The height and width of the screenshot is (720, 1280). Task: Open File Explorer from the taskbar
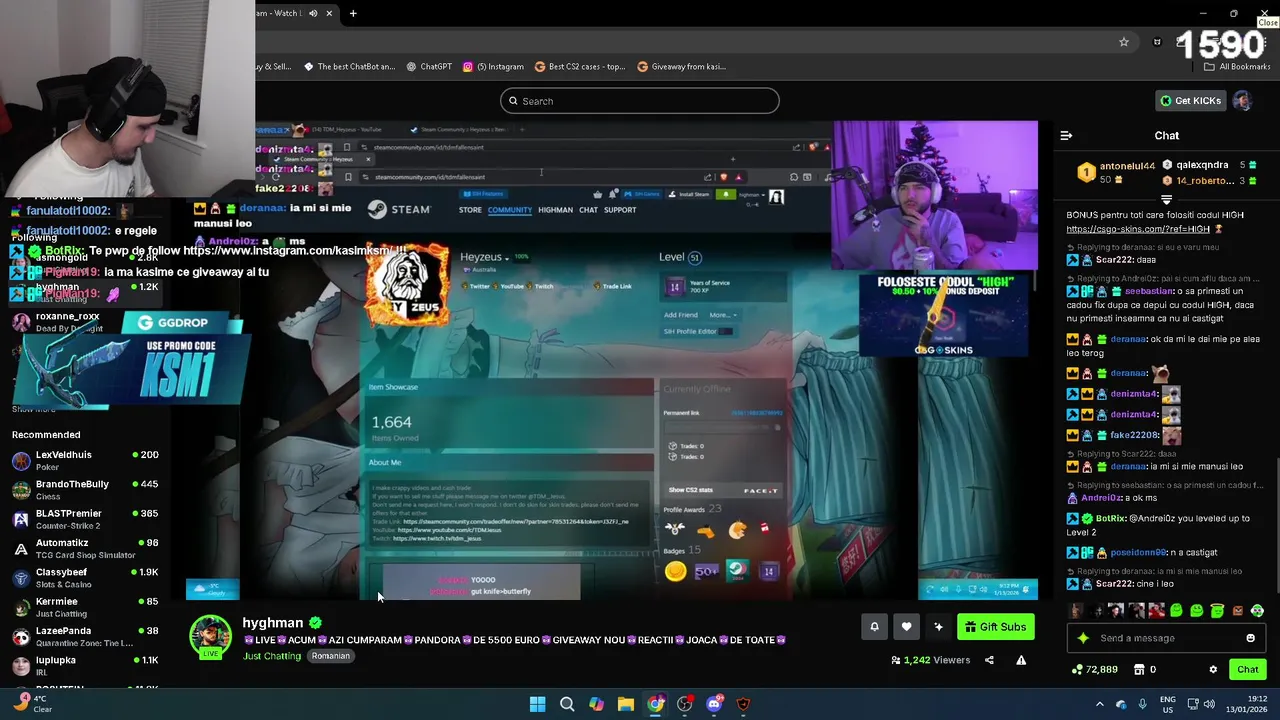point(625,704)
